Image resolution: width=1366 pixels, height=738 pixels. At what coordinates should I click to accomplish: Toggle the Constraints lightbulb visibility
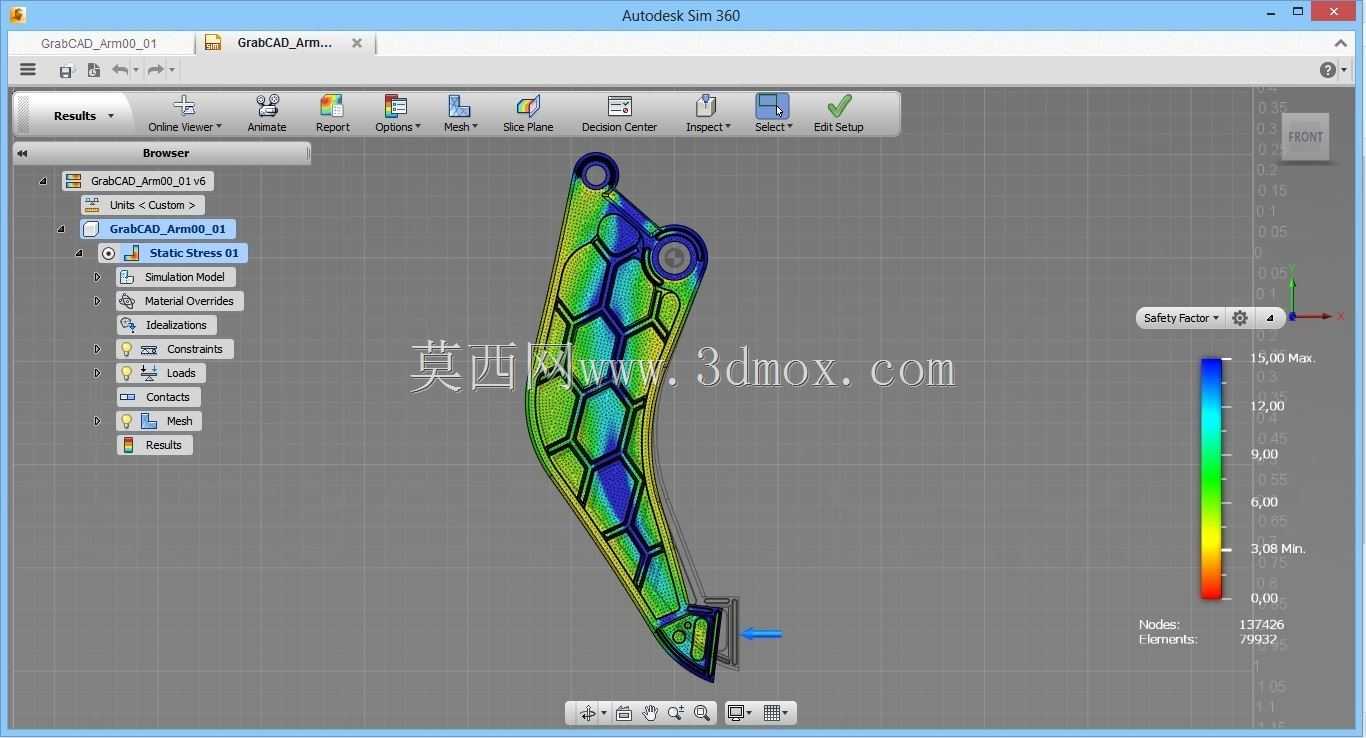(126, 349)
